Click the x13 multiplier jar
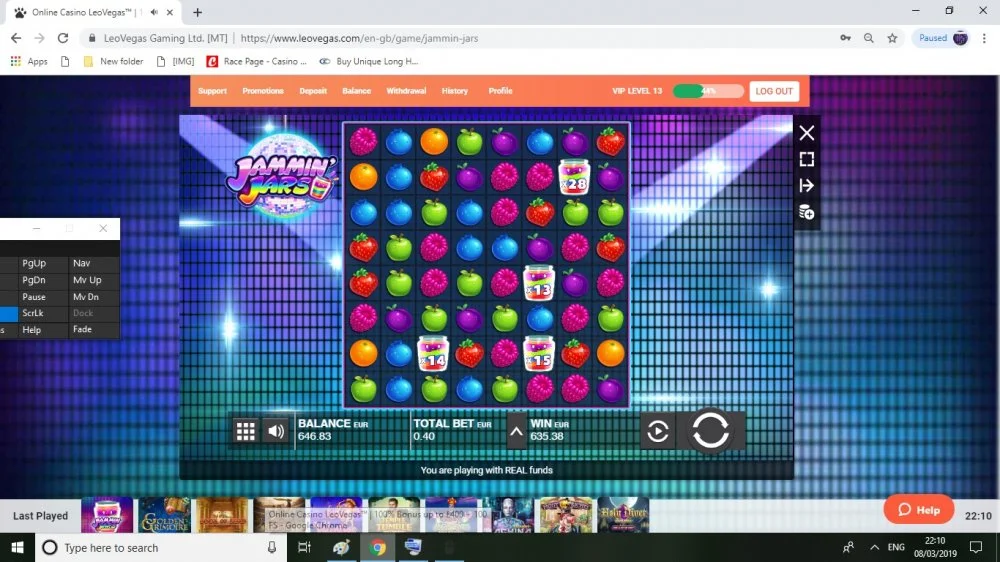This screenshot has width=1000, height=562. [x=539, y=283]
